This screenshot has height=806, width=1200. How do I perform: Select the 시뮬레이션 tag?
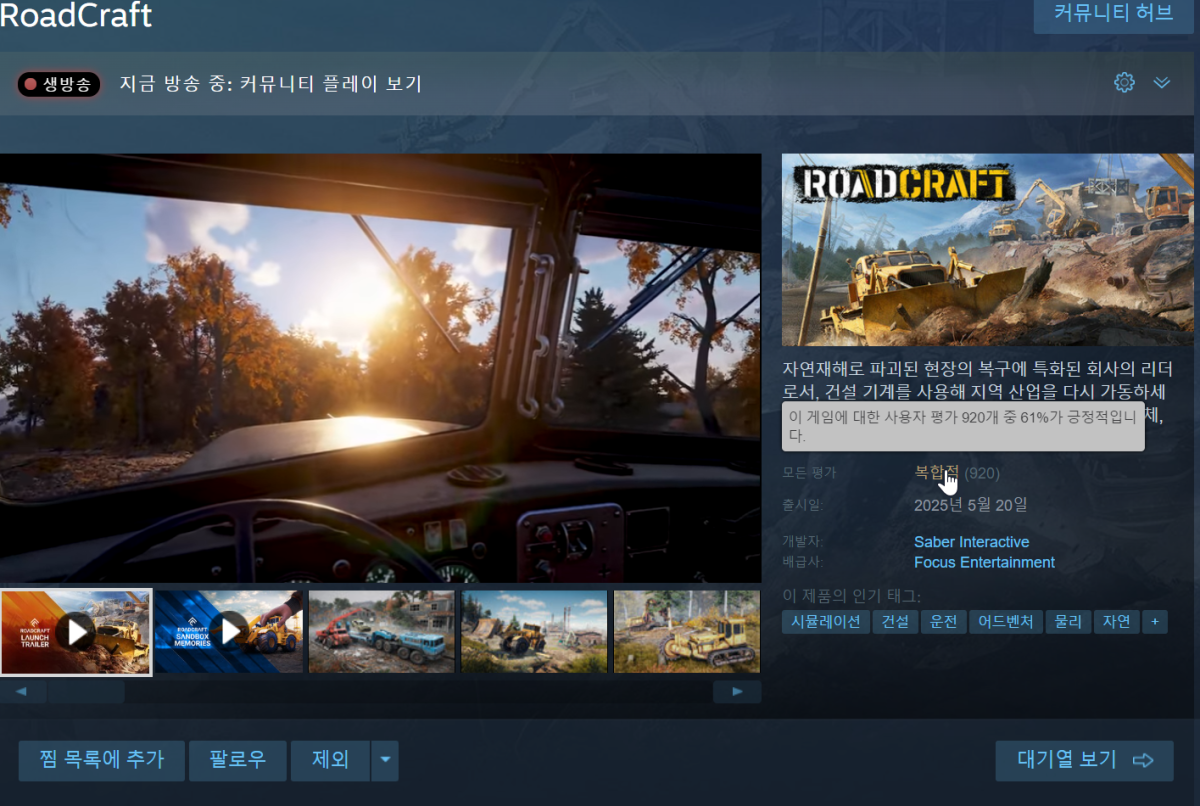826,621
